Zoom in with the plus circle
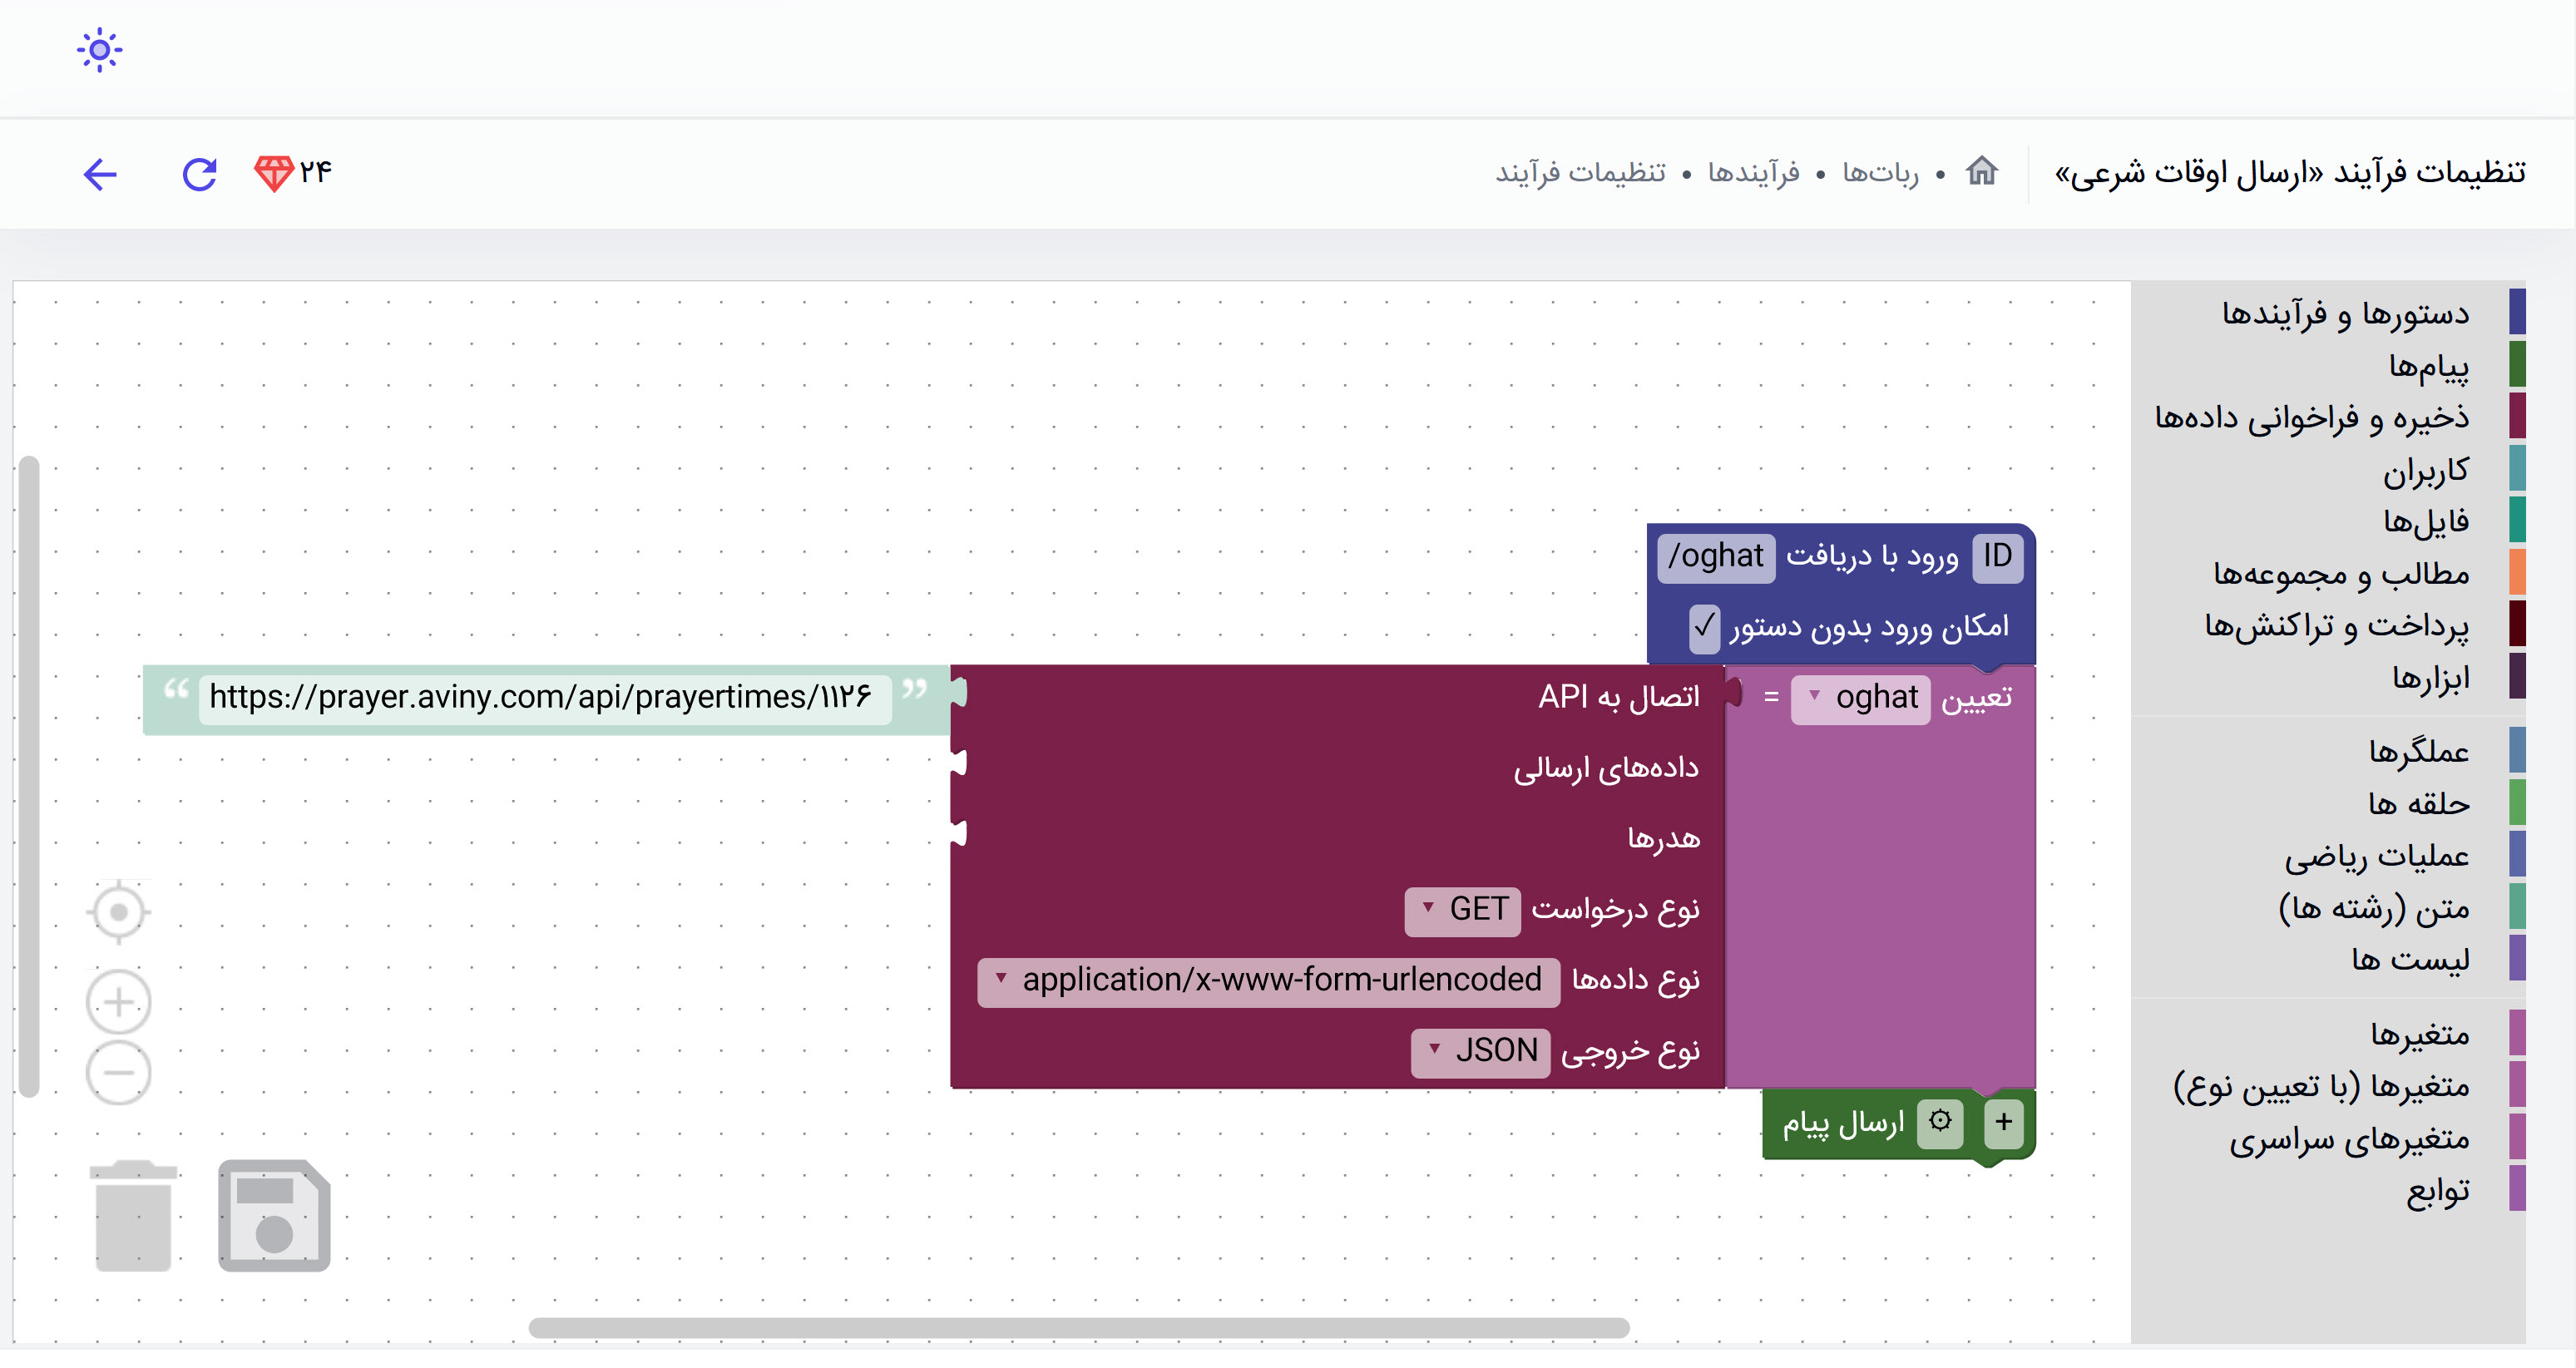This screenshot has height=1368, width=2576. 118,1002
